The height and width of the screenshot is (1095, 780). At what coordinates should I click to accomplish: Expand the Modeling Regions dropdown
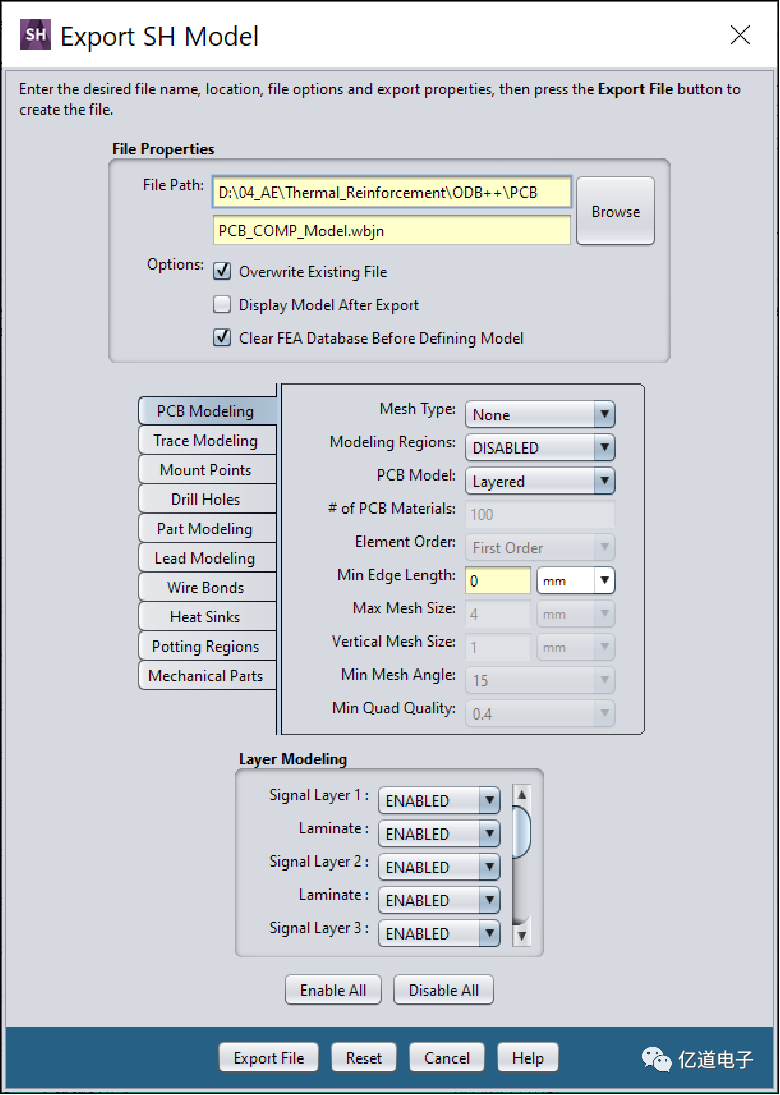[540, 448]
